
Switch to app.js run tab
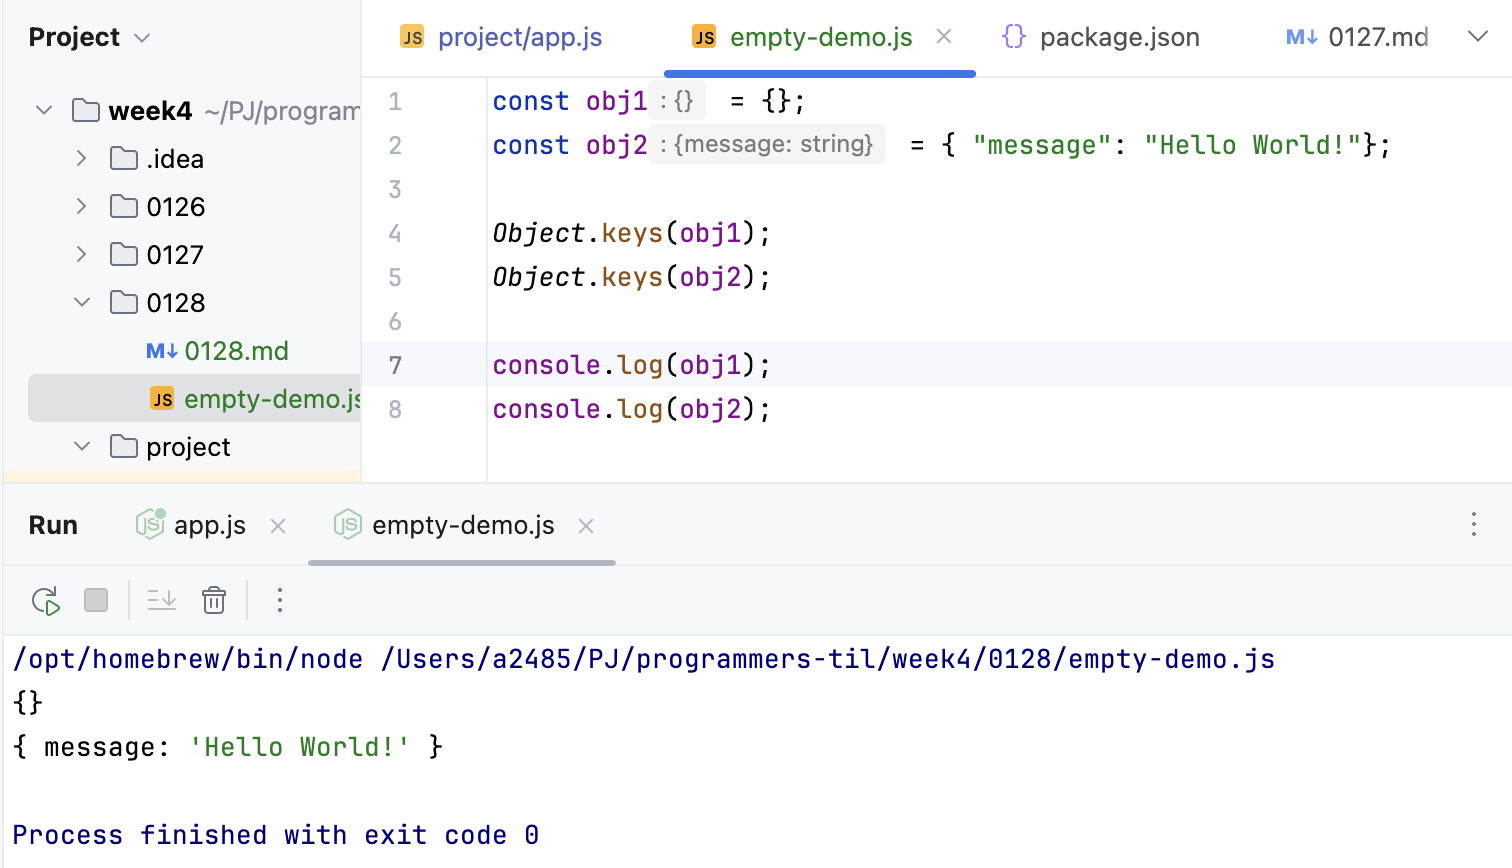coord(209,525)
